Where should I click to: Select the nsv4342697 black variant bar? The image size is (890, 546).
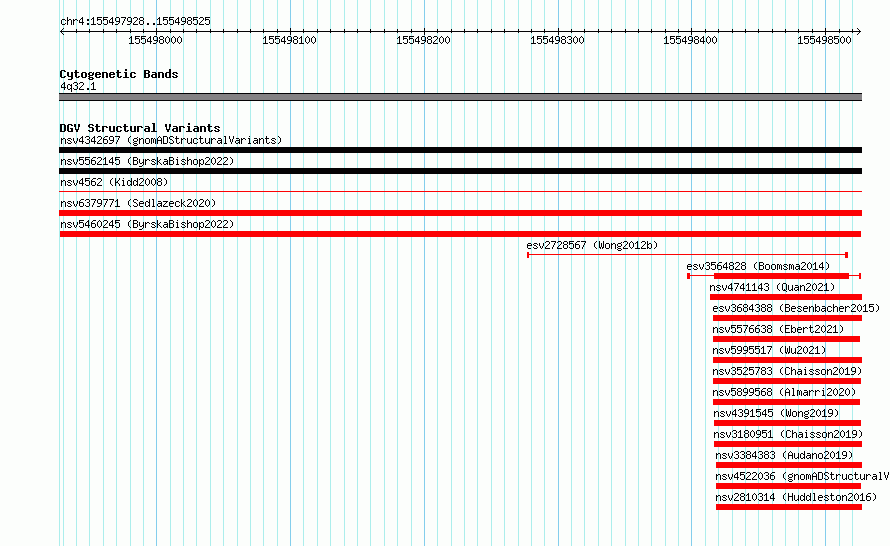[x=460, y=150]
